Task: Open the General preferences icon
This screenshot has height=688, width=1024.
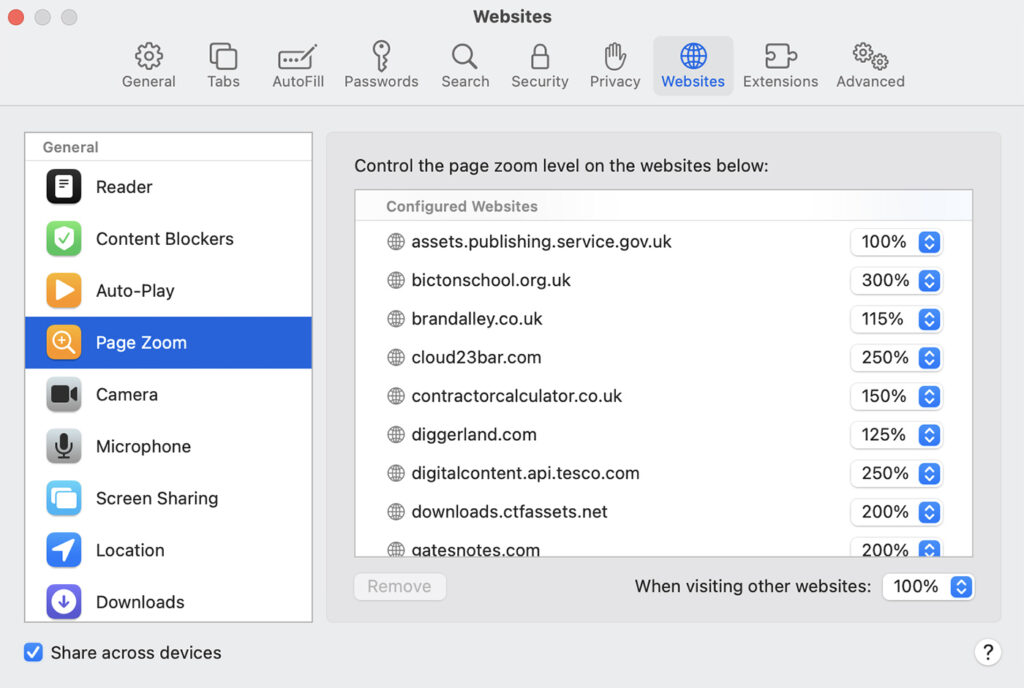Action: click(x=148, y=65)
